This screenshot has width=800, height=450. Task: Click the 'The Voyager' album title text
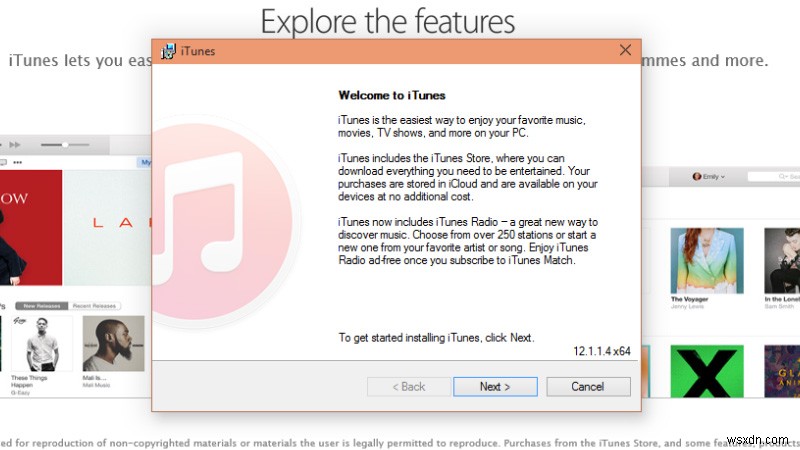pyautogui.click(x=689, y=299)
